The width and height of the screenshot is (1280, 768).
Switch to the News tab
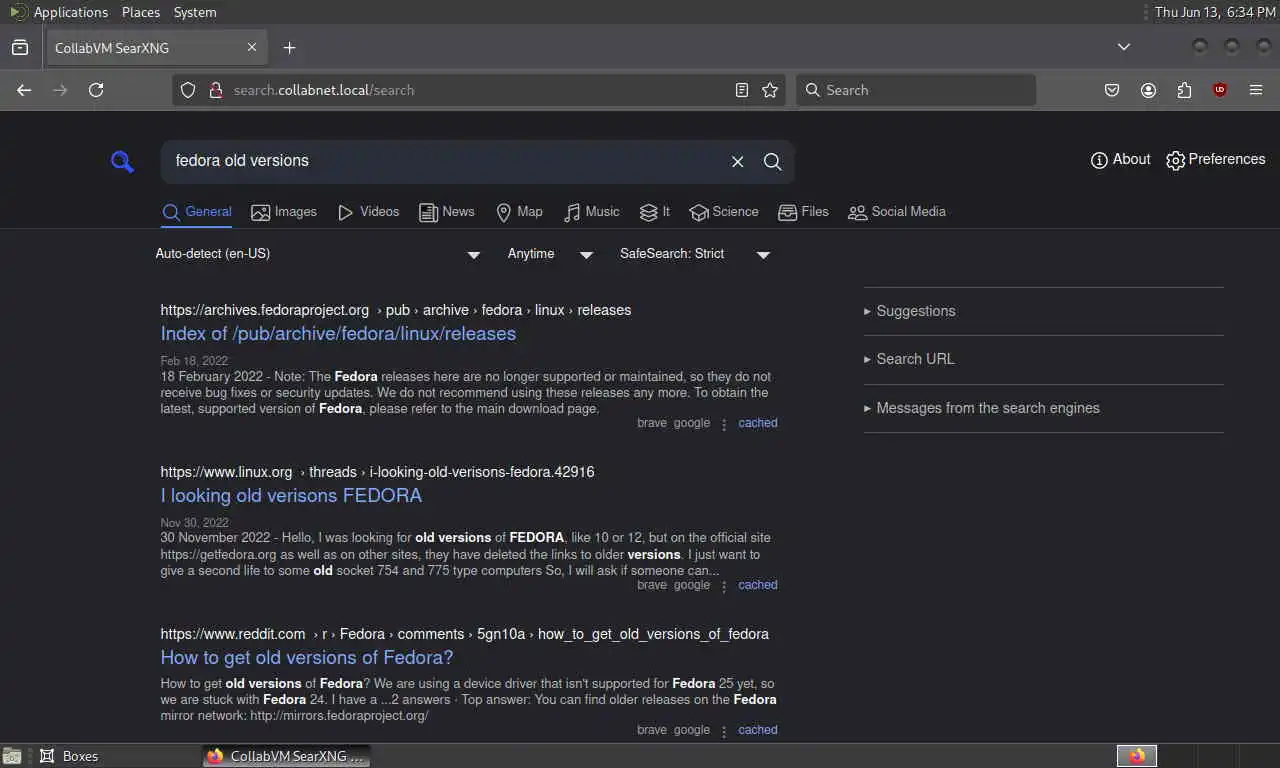click(447, 212)
